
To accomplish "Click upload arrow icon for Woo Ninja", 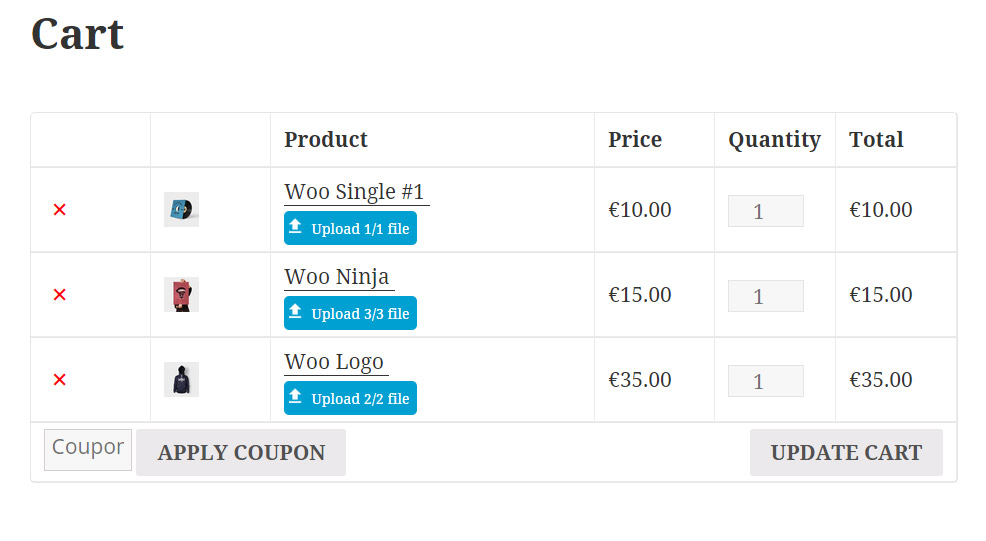I will (x=296, y=312).
